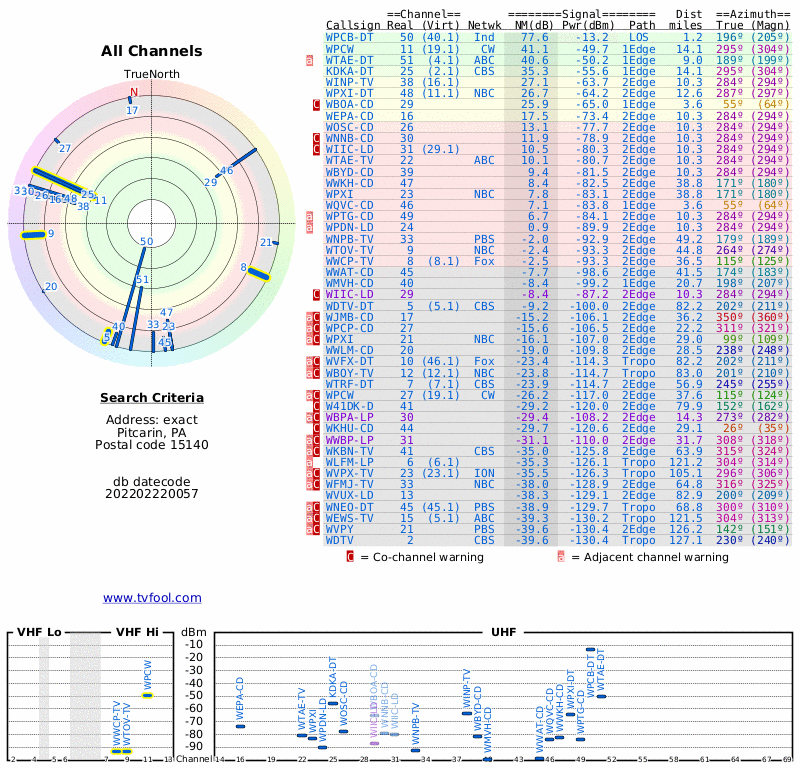Viewport: 800px width, 768px height.
Task: Select the WPCB-DT callsign in the table
Action: [349, 37]
